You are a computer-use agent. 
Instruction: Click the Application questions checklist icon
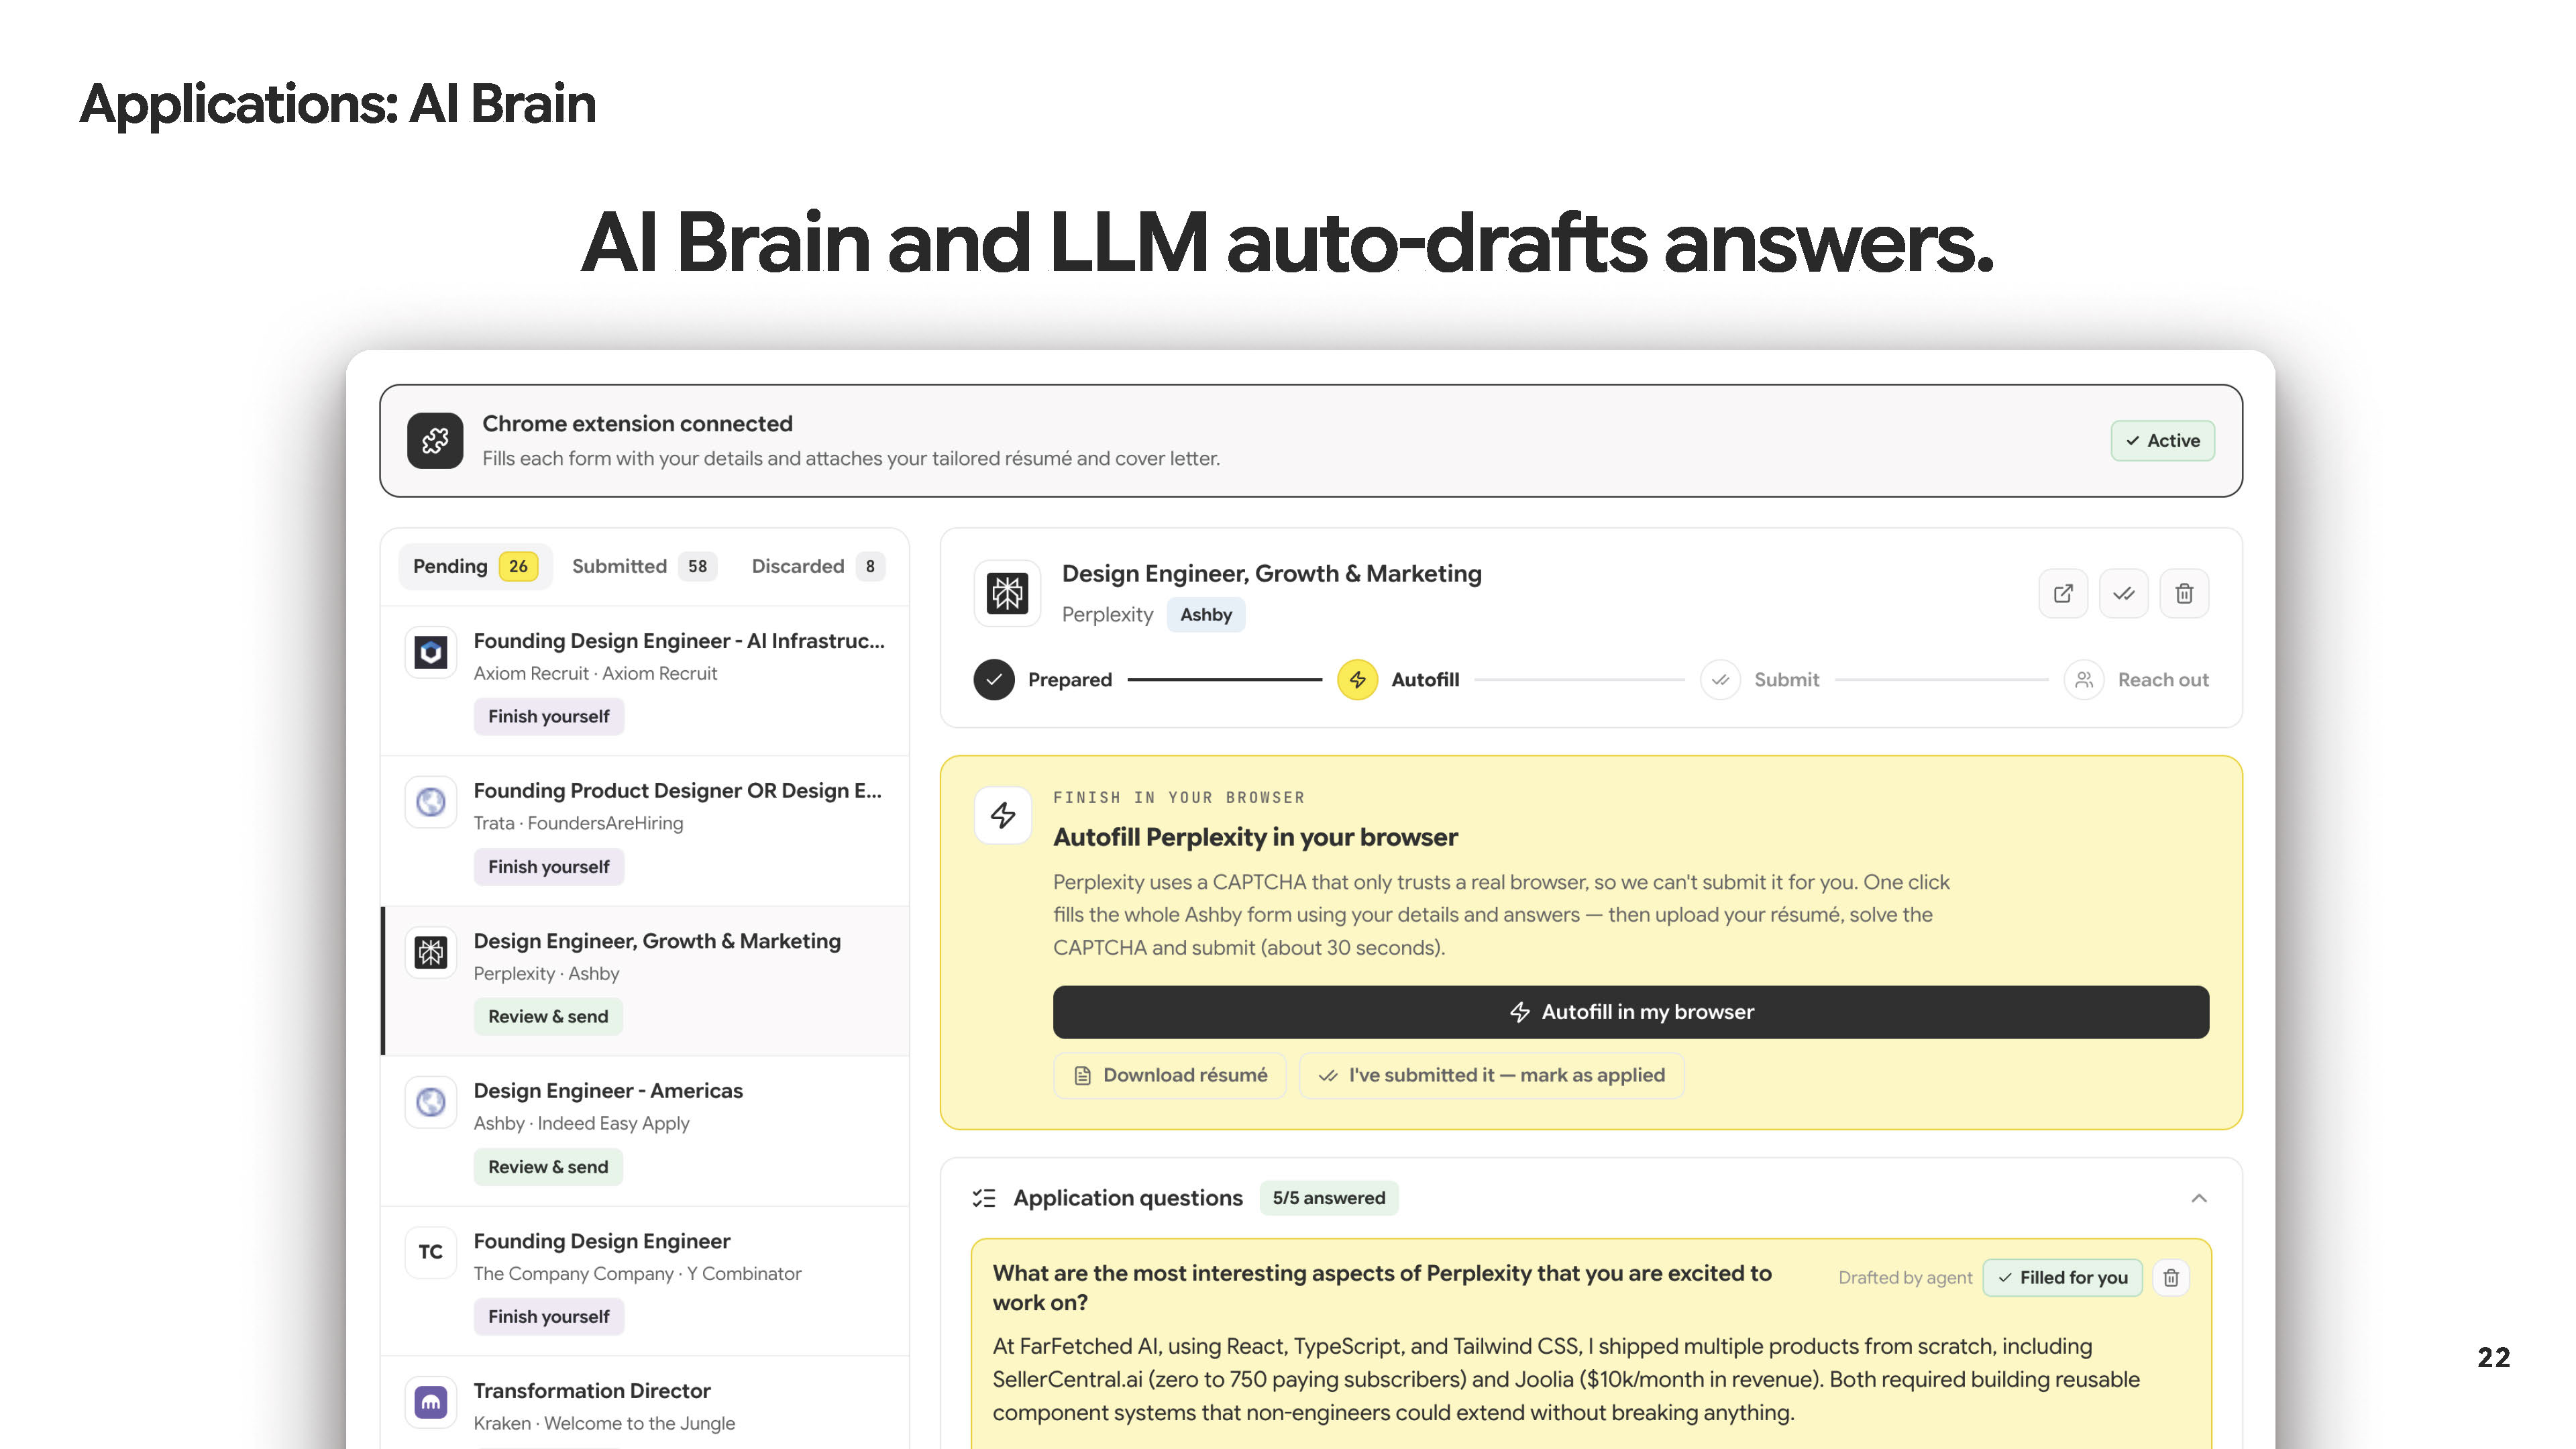pos(984,1198)
